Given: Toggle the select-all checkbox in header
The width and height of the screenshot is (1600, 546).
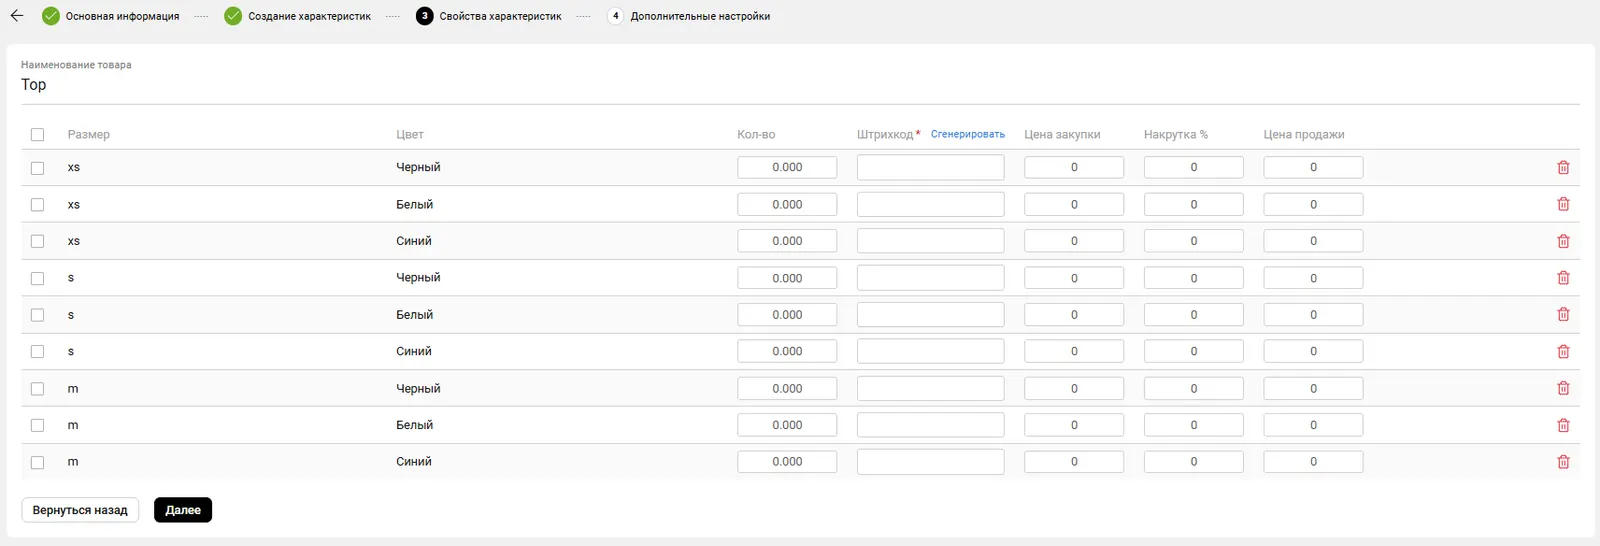Looking at the screenshot, I should [x=38, y=135].
